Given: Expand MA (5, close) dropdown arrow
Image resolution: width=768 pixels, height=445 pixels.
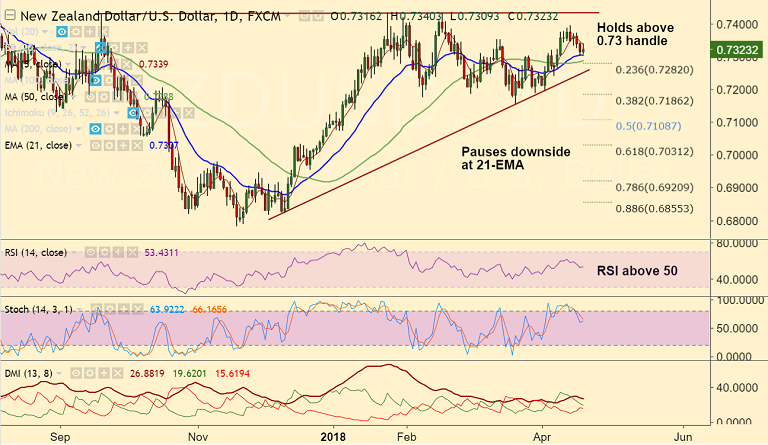Looking at the screenshot, I should (68, 64).
